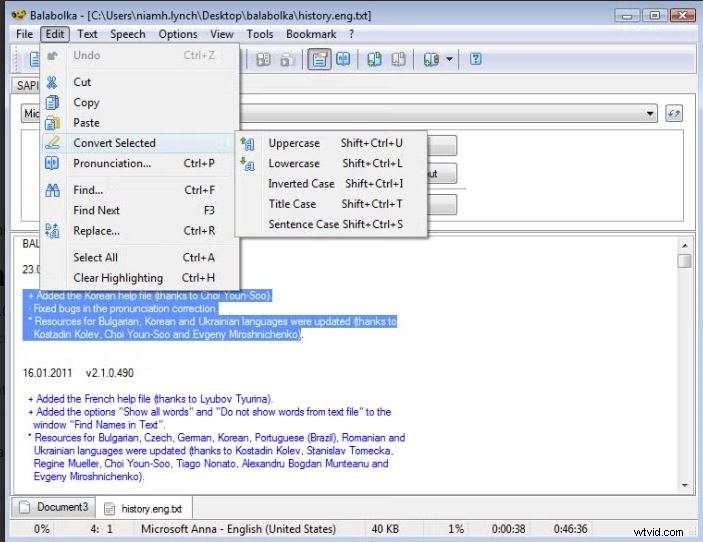Click the Paste clipboard icon
703x542 pixels.
click(x=53, y=122)
